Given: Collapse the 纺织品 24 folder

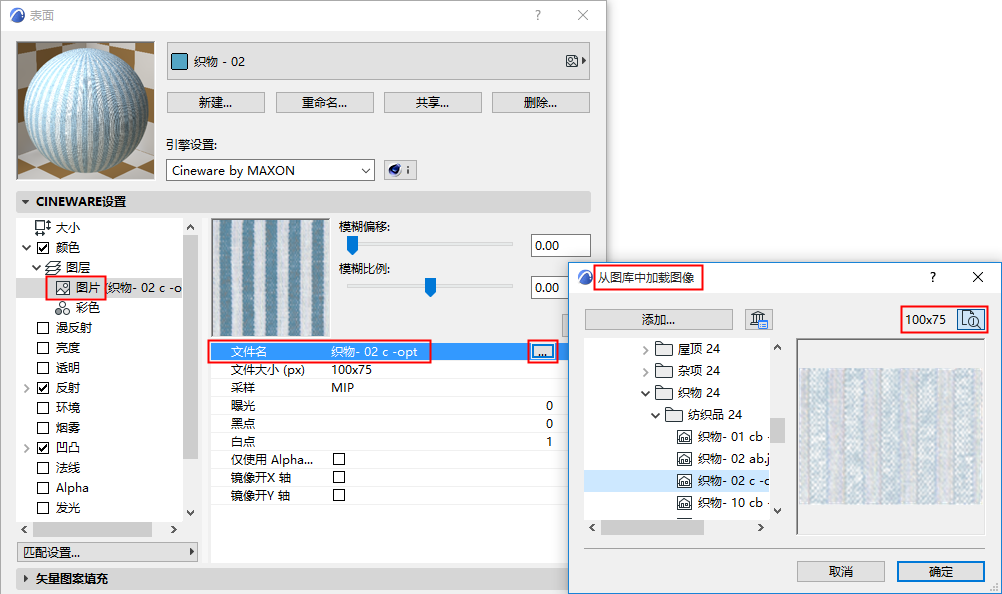Looking at the screenshot, I should click(x=655, y=416).
